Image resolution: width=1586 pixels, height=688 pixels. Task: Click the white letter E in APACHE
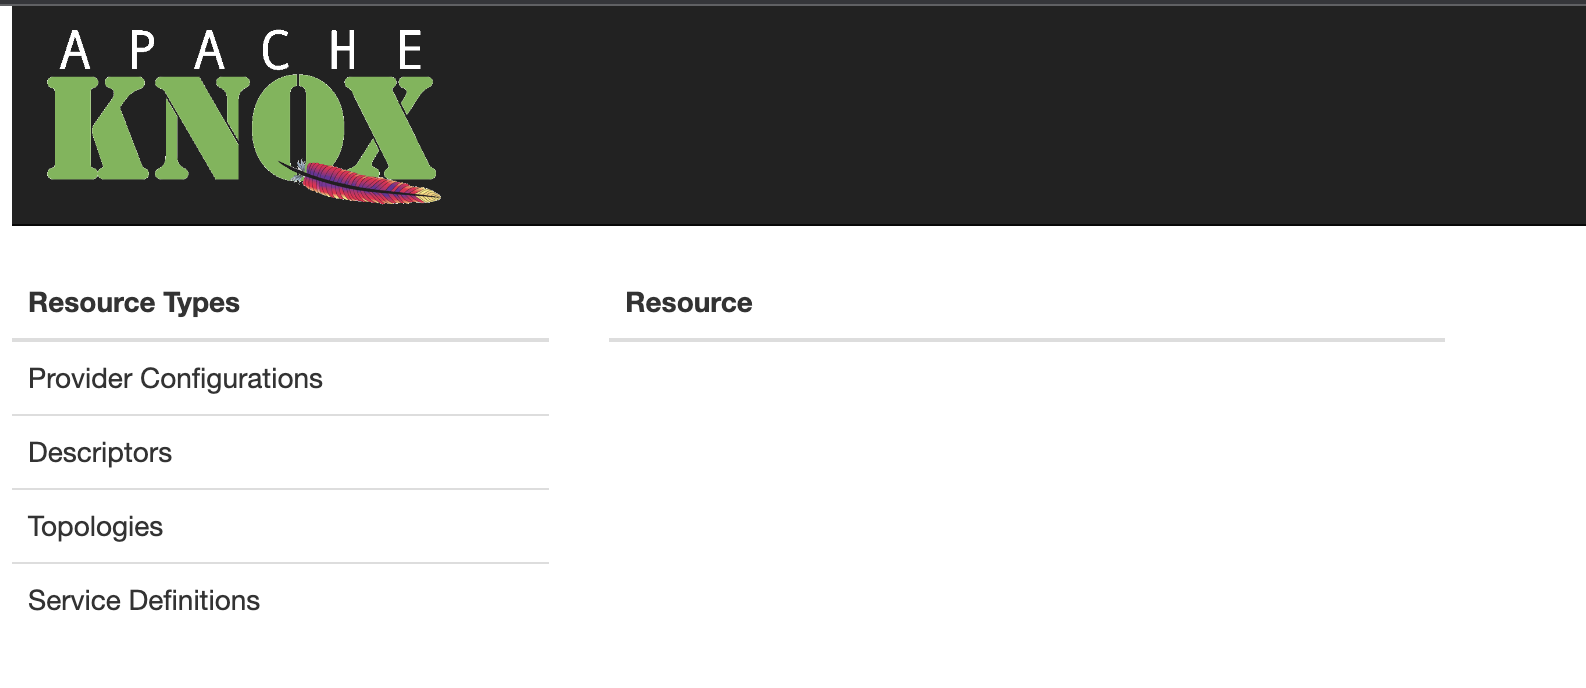410,50
